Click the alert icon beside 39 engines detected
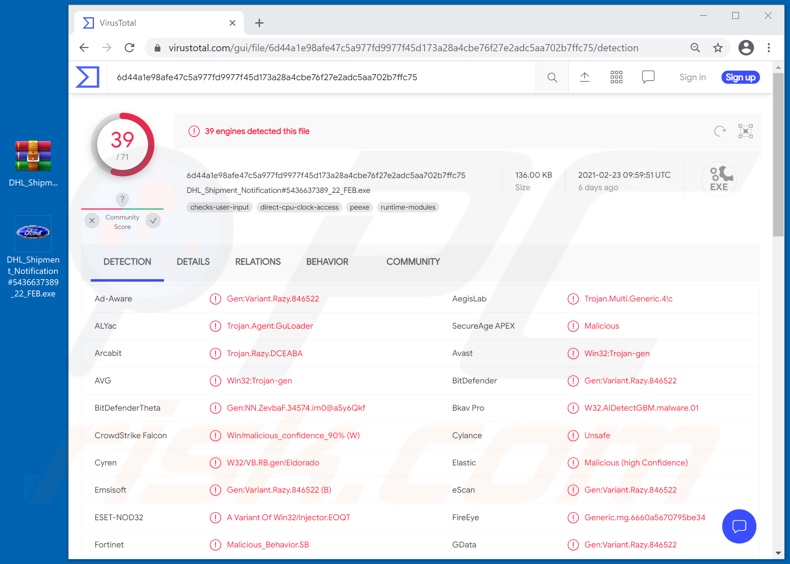Screen dimensions: 790x564 pyautogui.click(x=194, y=131)
